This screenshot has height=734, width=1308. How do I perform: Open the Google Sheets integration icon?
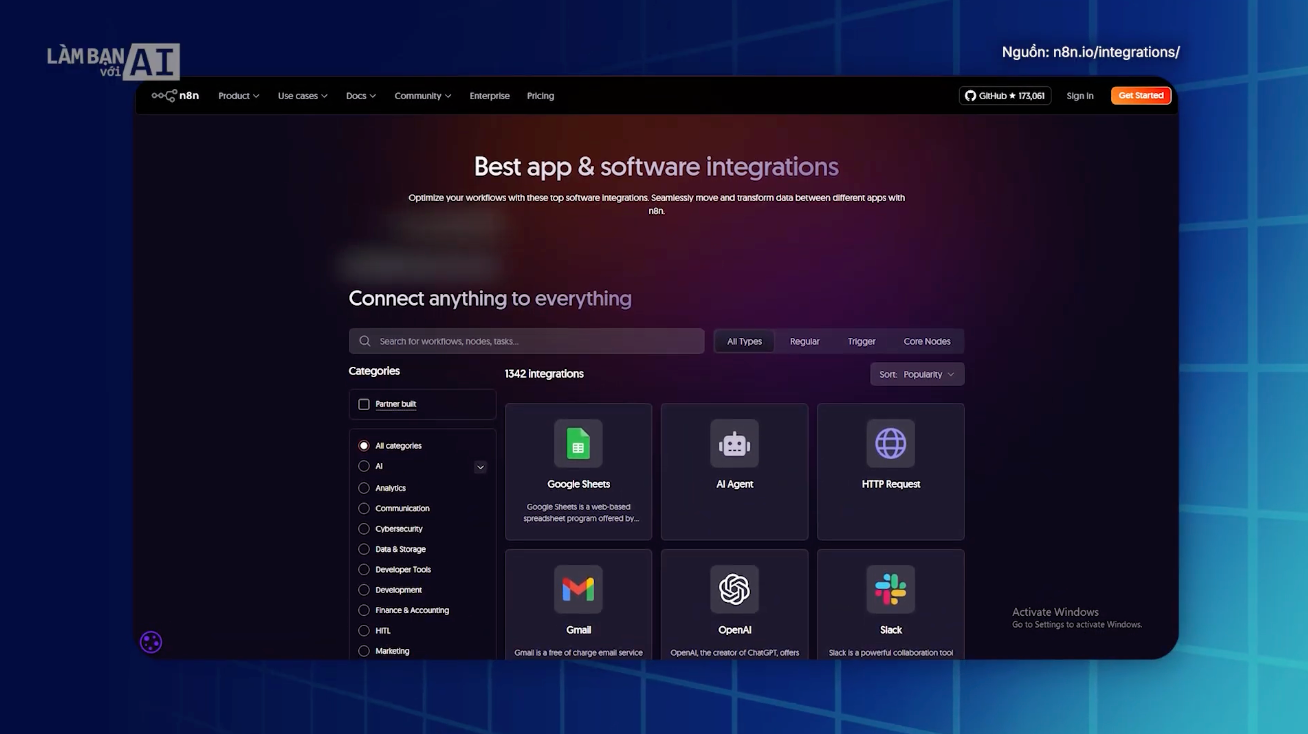[x=578, y=443]
